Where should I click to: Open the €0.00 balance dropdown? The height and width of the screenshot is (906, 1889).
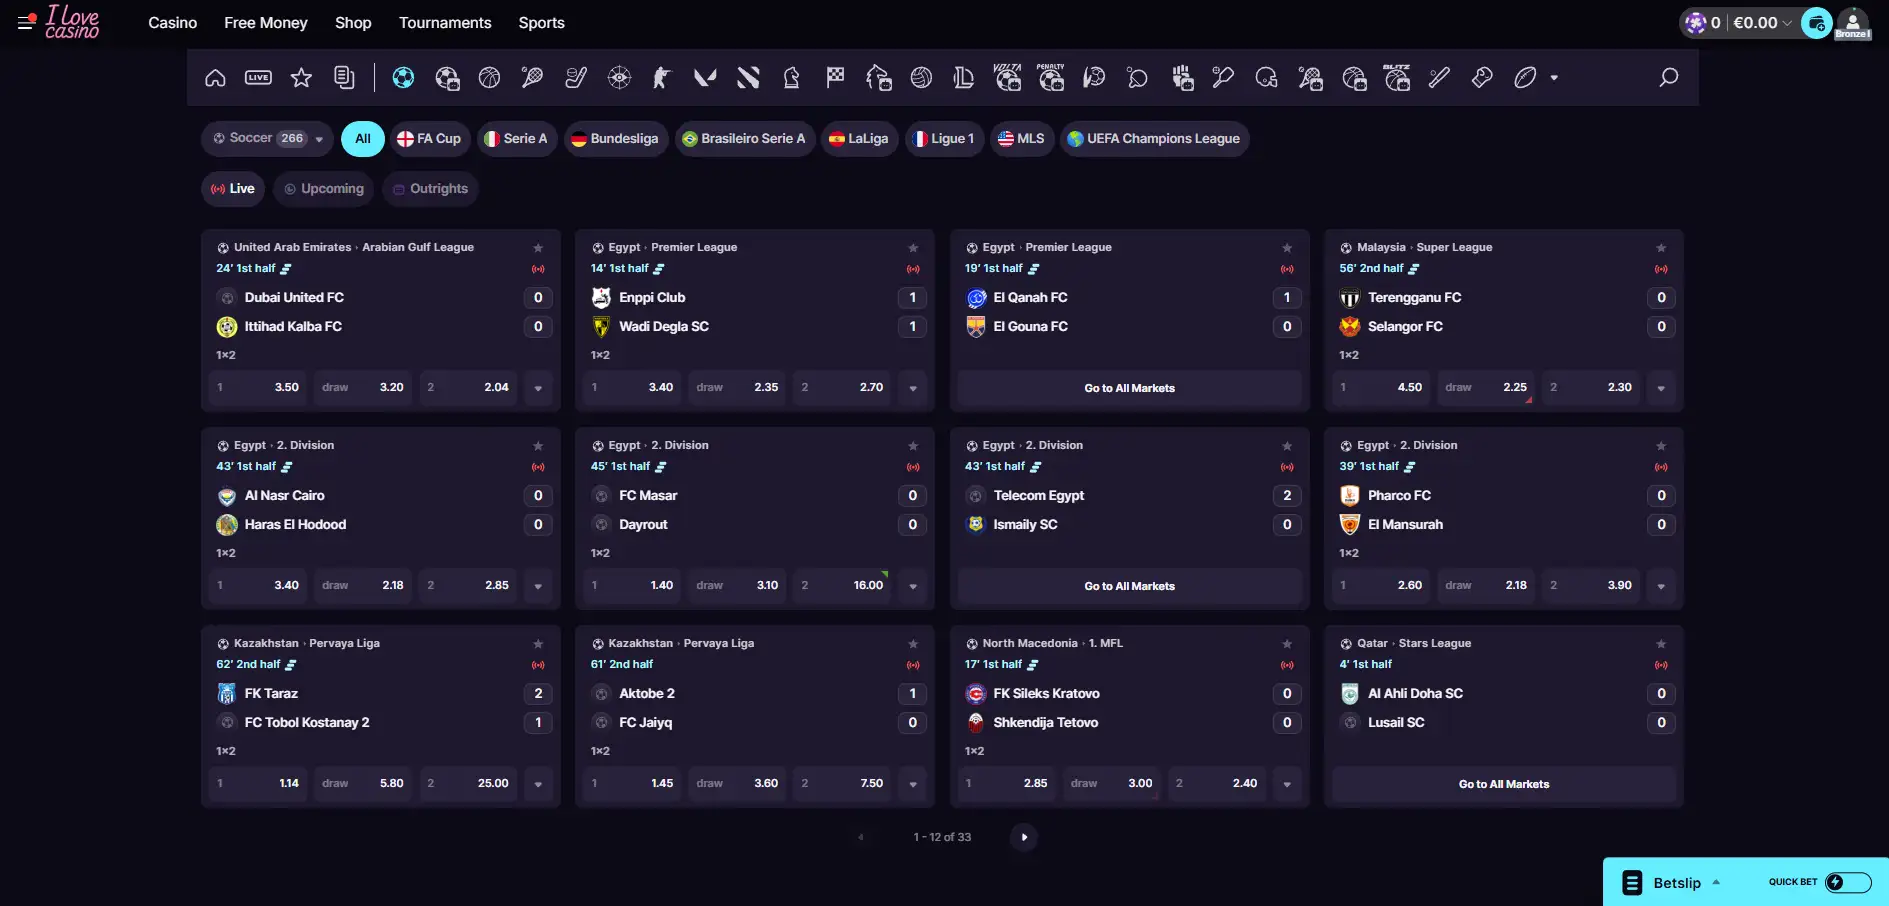[x=1762, y=23]
